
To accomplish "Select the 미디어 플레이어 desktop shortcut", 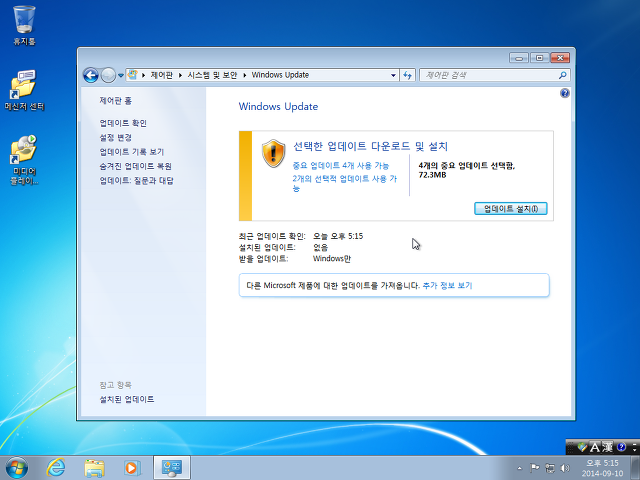I will coord(24,160).
